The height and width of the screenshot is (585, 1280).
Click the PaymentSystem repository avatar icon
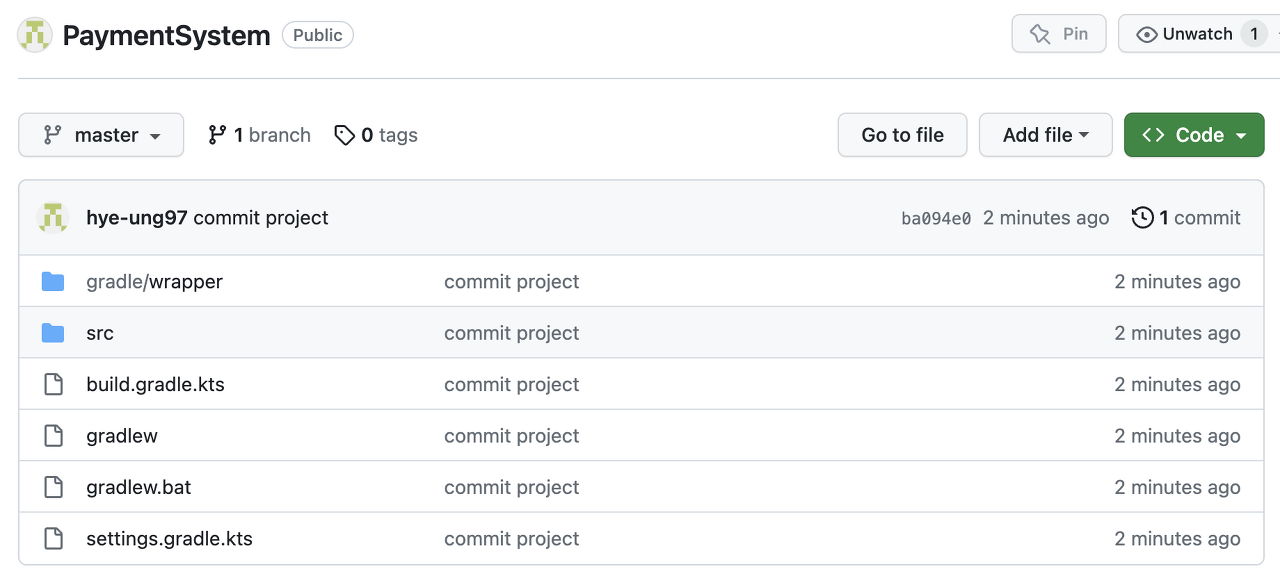(x=35, y=35)
